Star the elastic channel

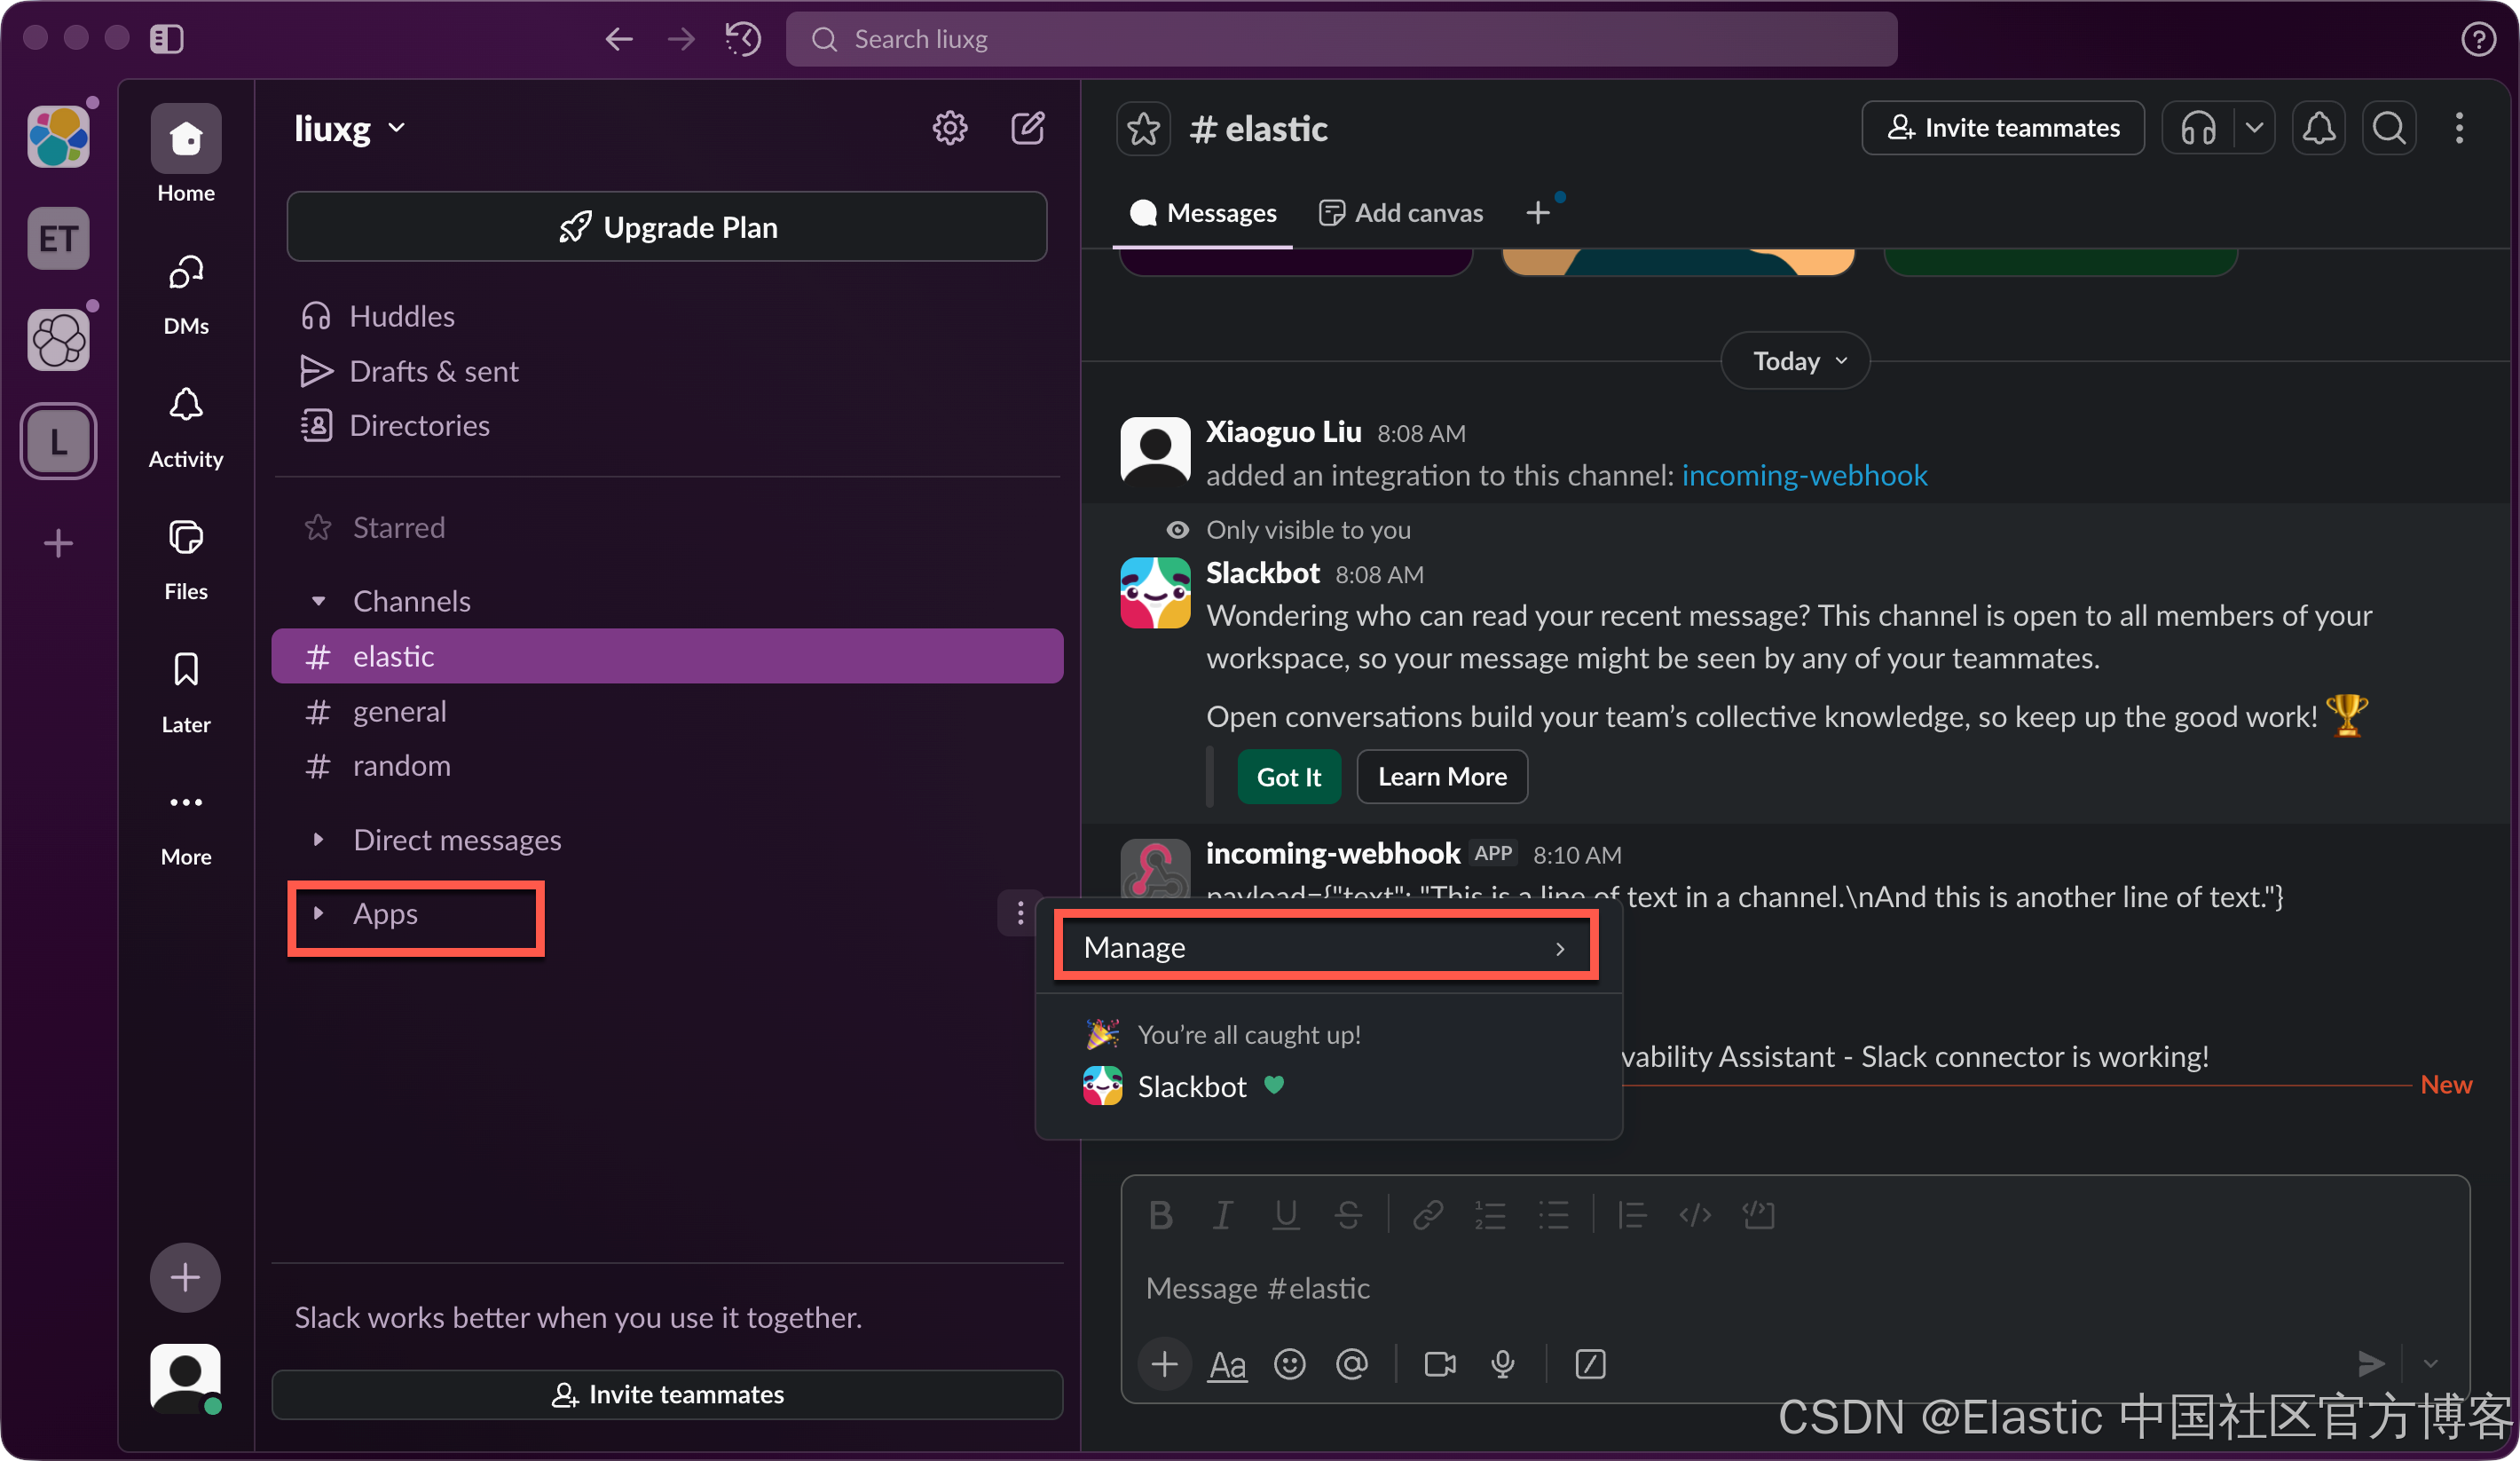pyautogui.click(x=1143, y=129)
